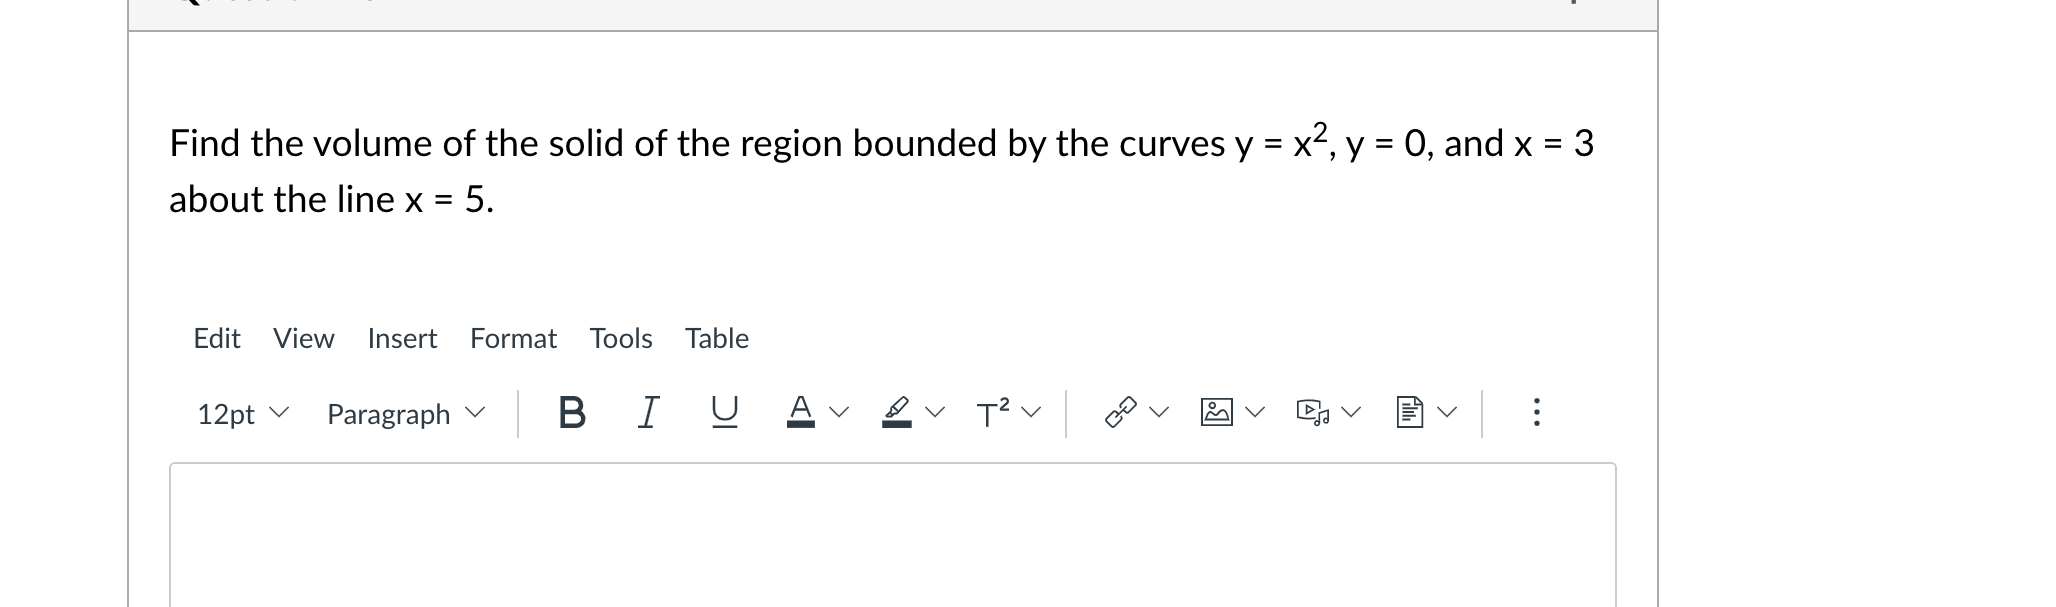This screenshot has width=2056, height=607.
Task: Open the Edit menu
Action: pos(216,339)
